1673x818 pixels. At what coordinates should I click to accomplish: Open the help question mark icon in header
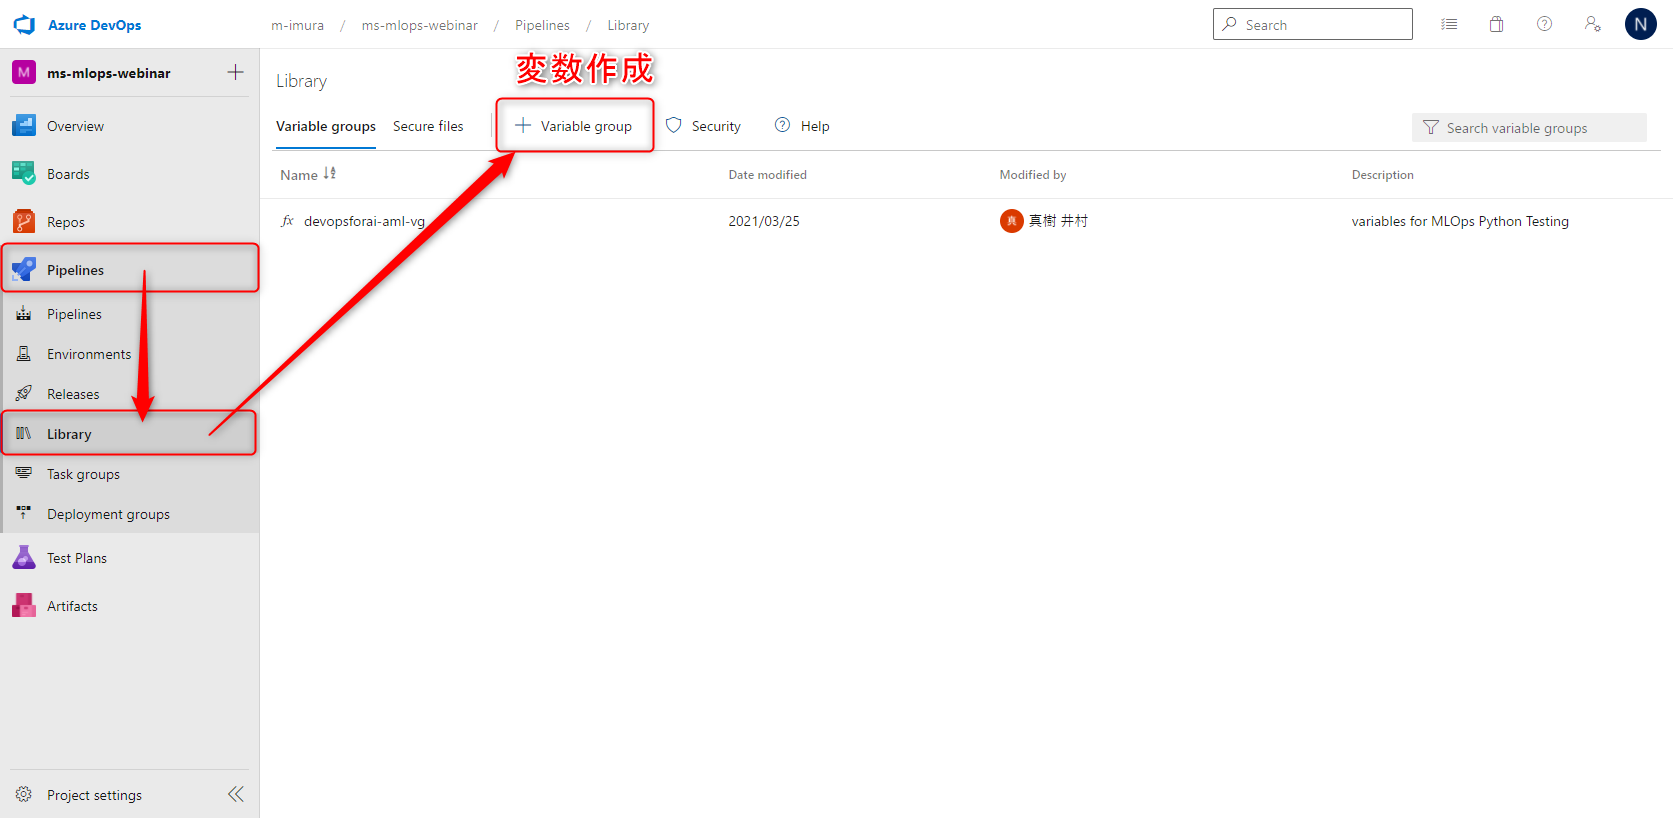tap(1545, 24)
